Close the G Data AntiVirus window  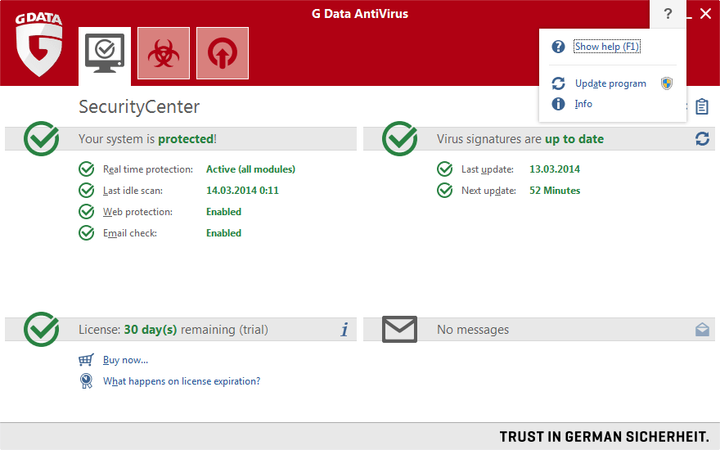706,14
